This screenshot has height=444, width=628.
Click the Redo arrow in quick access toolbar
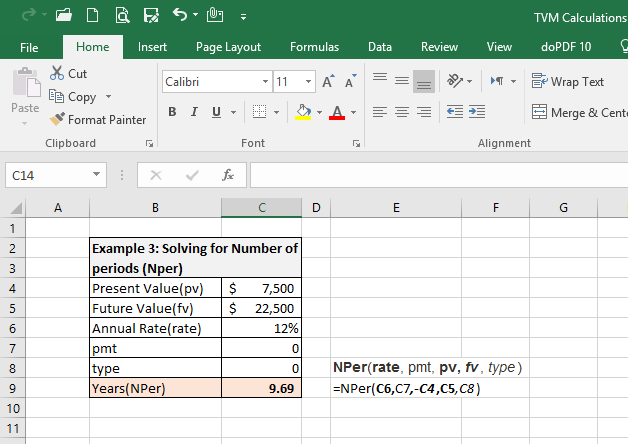point(29,15)
